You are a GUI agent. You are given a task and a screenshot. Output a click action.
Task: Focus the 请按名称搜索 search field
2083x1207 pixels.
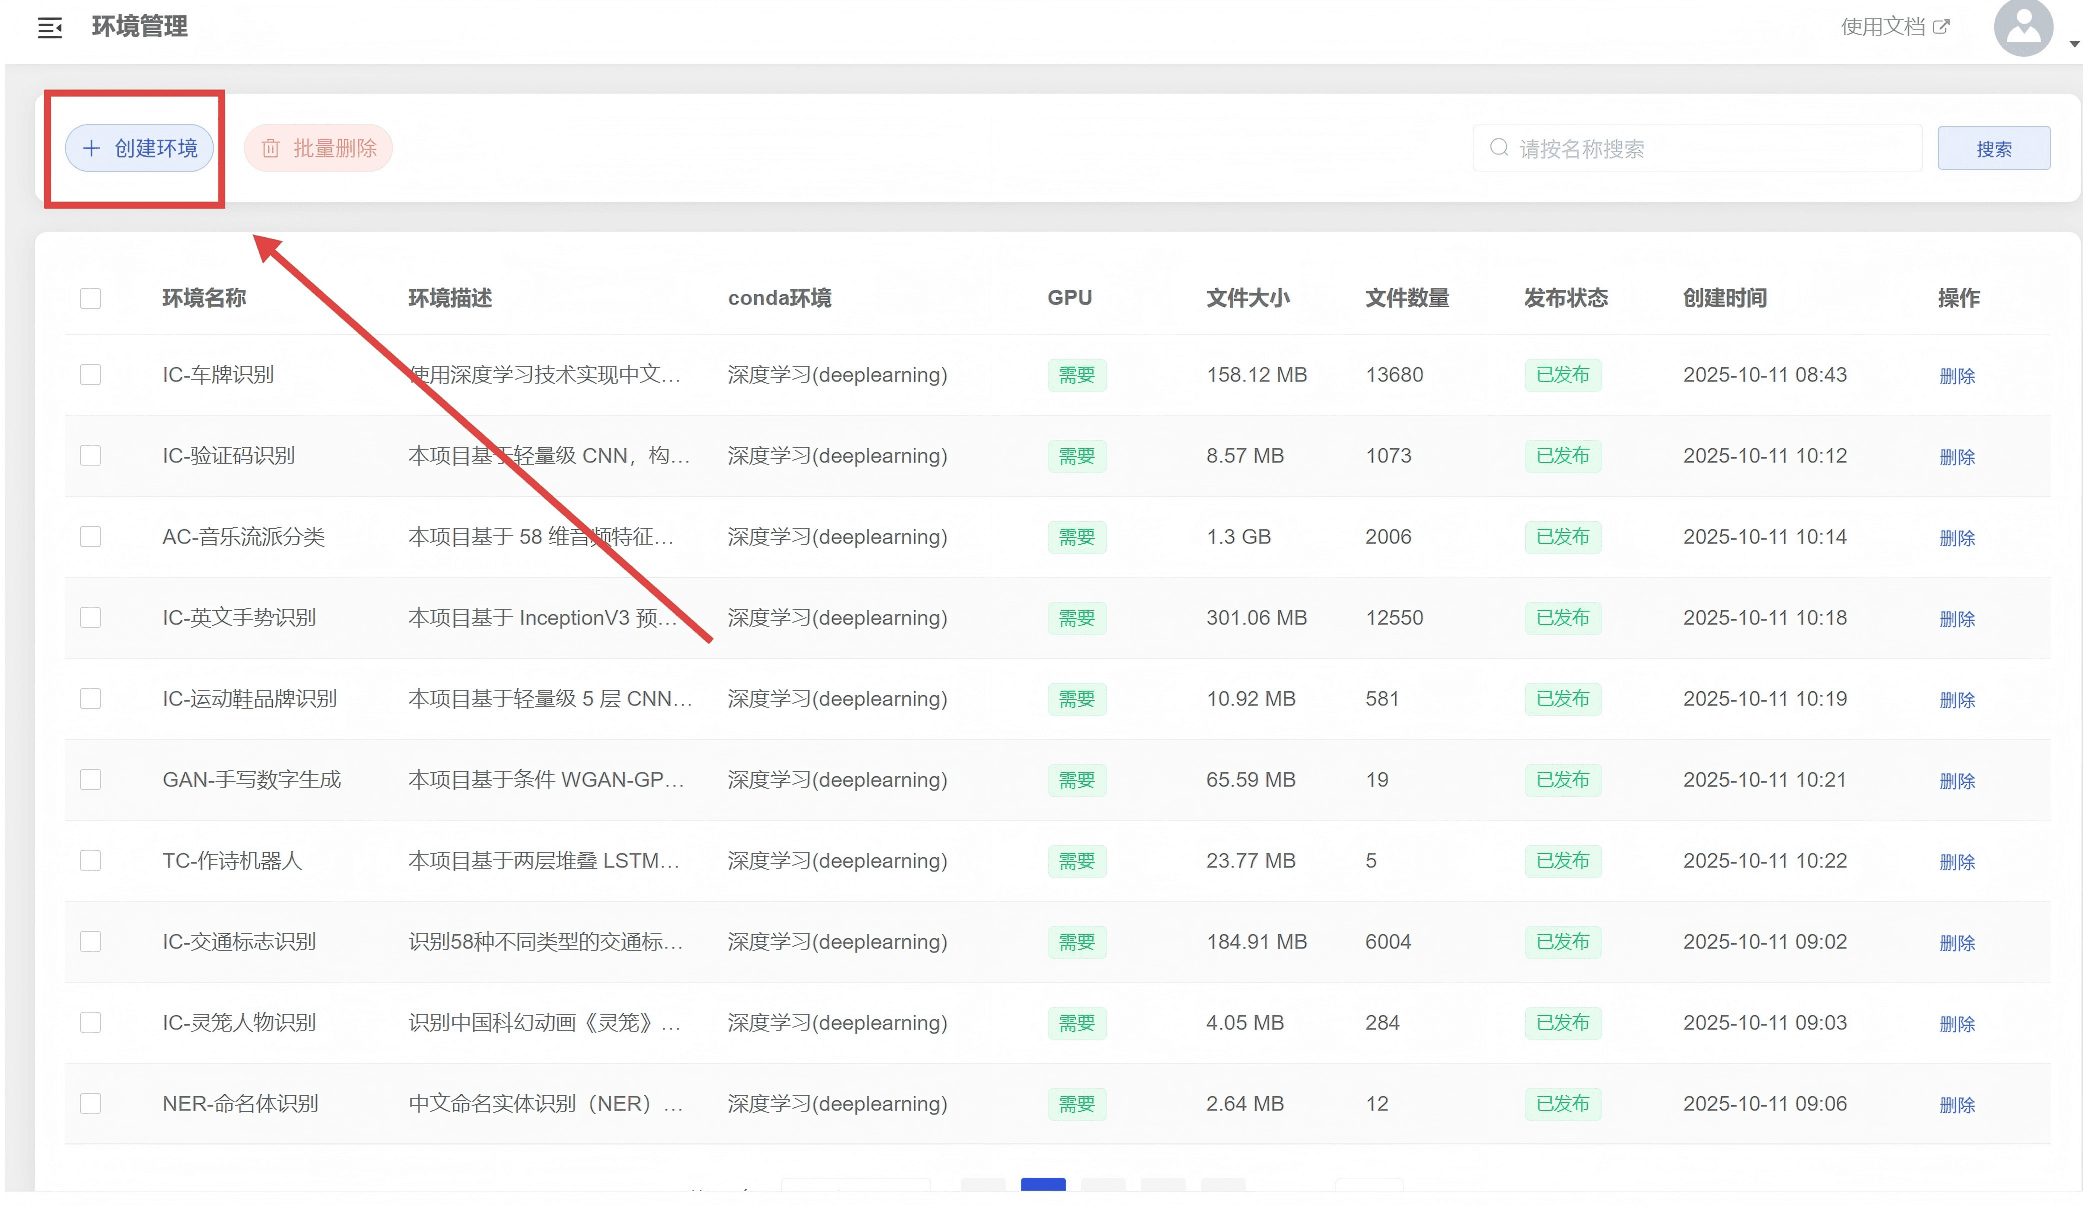1710,148
